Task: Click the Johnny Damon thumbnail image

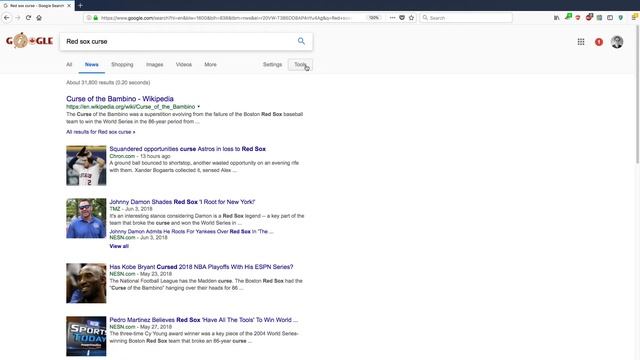Action: pos(86,218)
